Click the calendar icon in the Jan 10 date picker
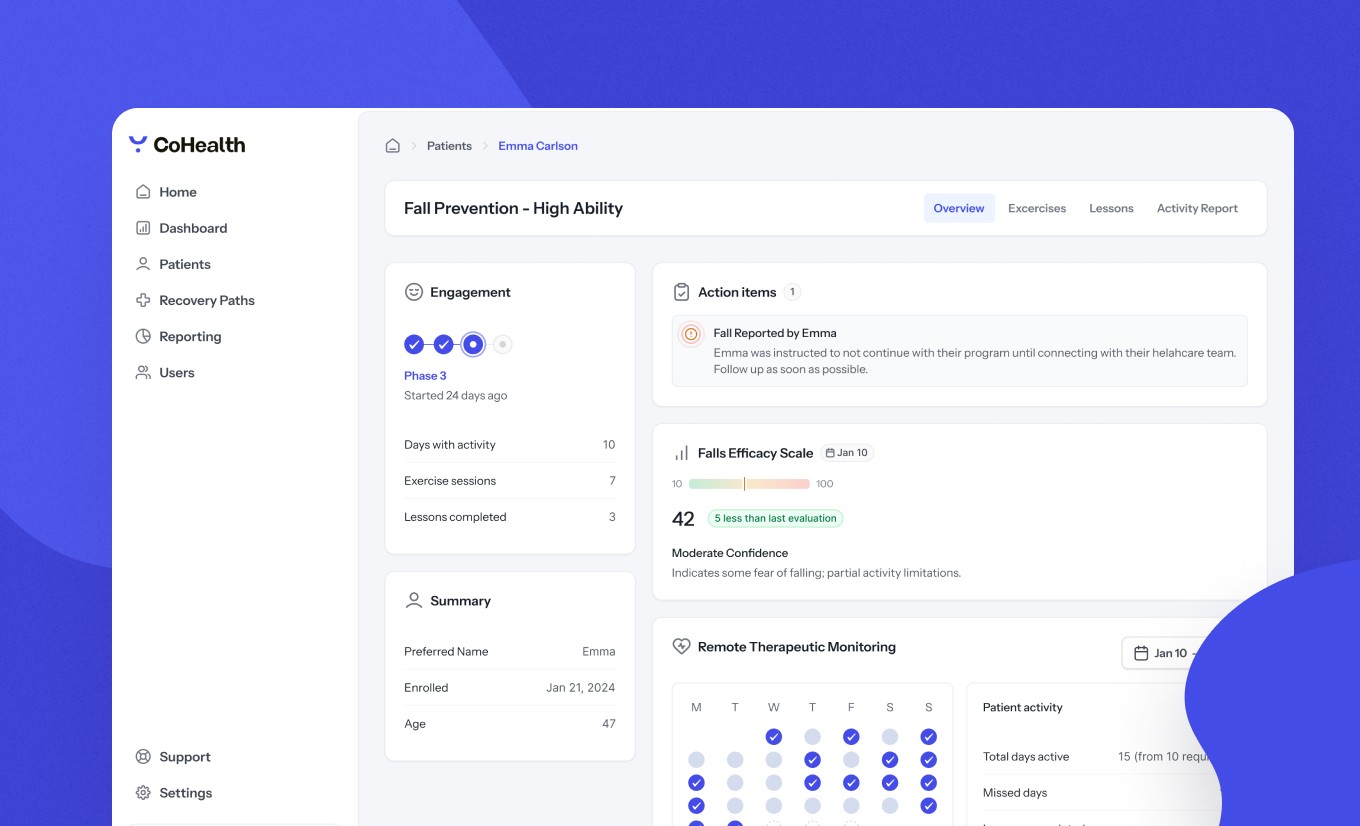This screenshot has width=1360, height=826. (1141, 653)
